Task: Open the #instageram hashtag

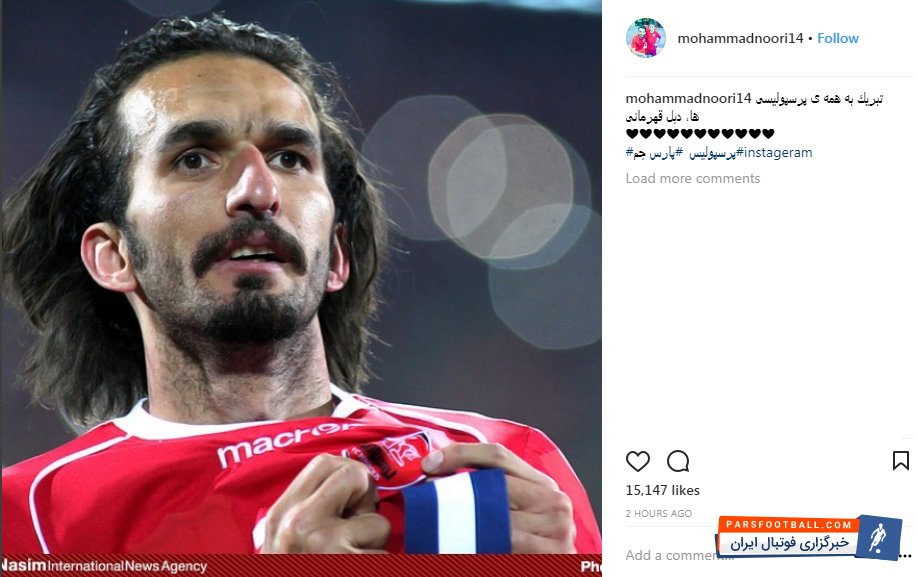Action: point(774,153)
